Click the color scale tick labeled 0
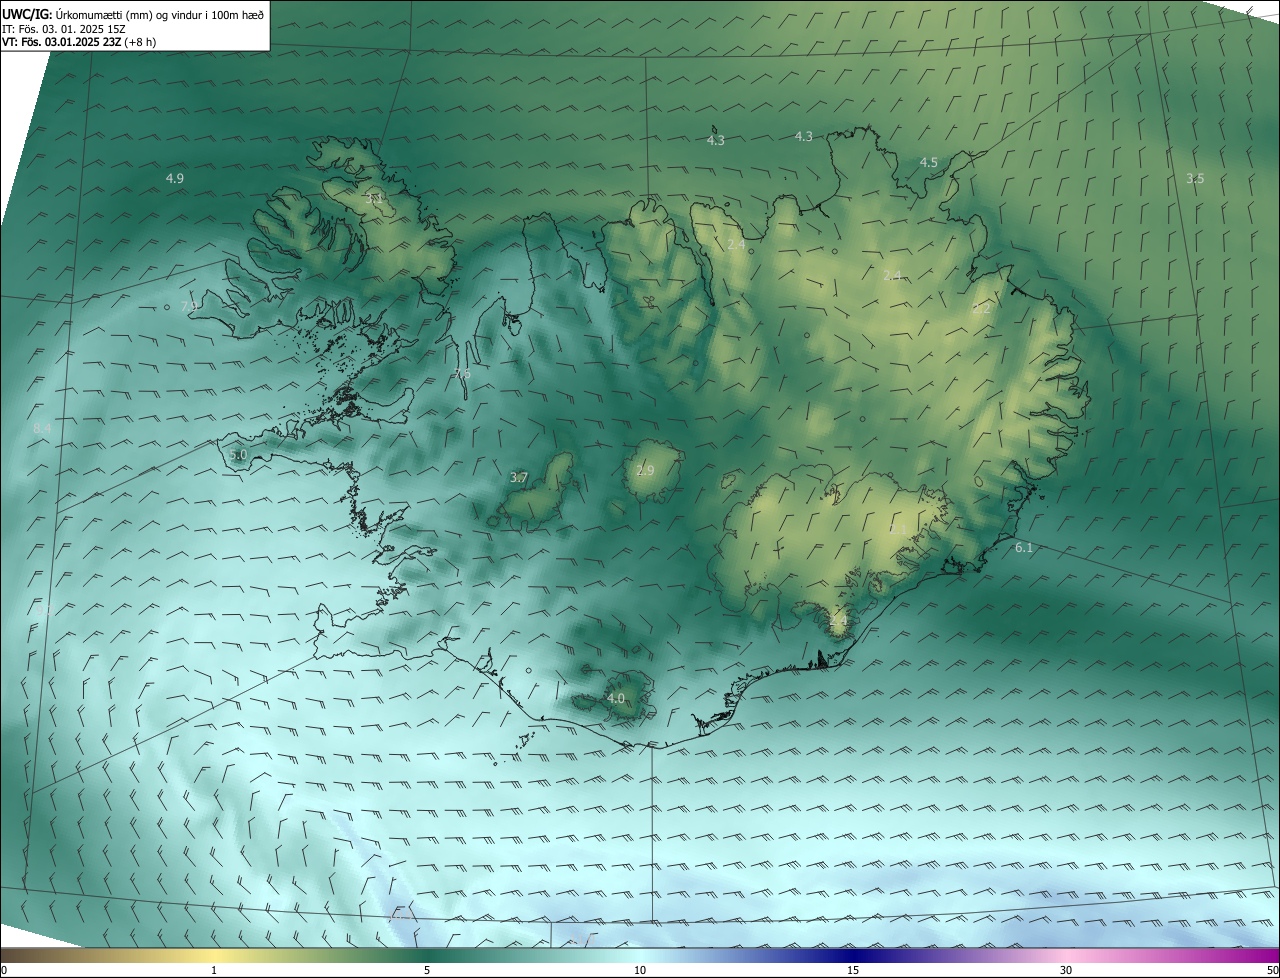Screen dimensions: 1280x978 pyautogui.click(x=3, y=970)
